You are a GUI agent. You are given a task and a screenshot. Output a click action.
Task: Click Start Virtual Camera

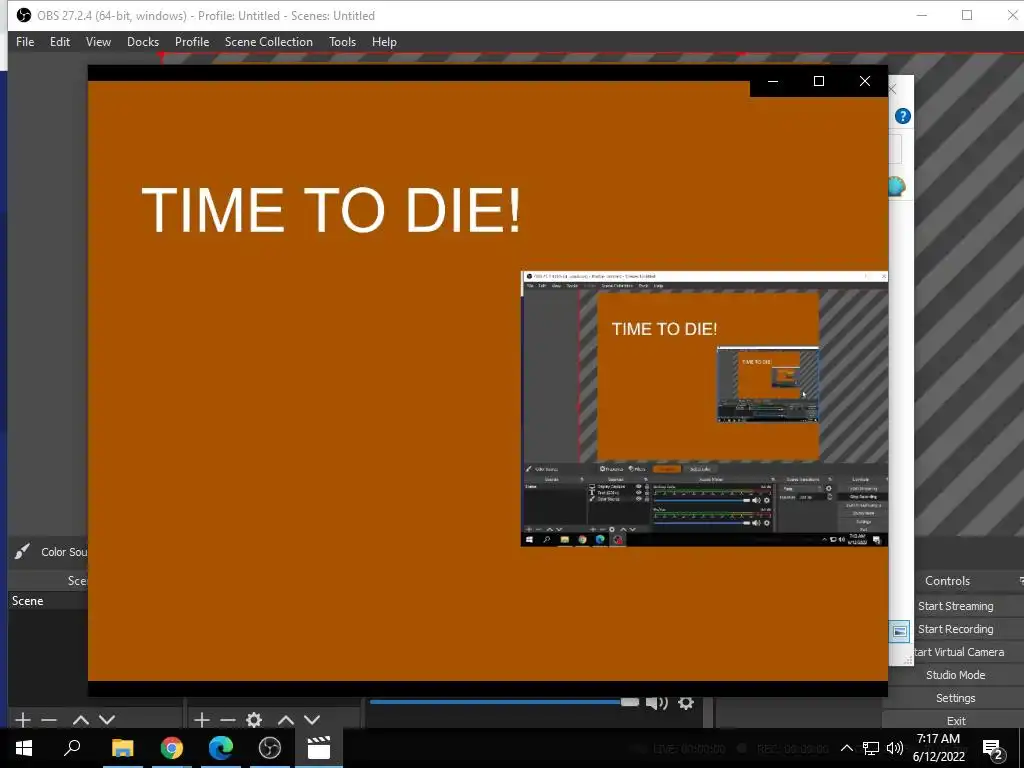959,652
